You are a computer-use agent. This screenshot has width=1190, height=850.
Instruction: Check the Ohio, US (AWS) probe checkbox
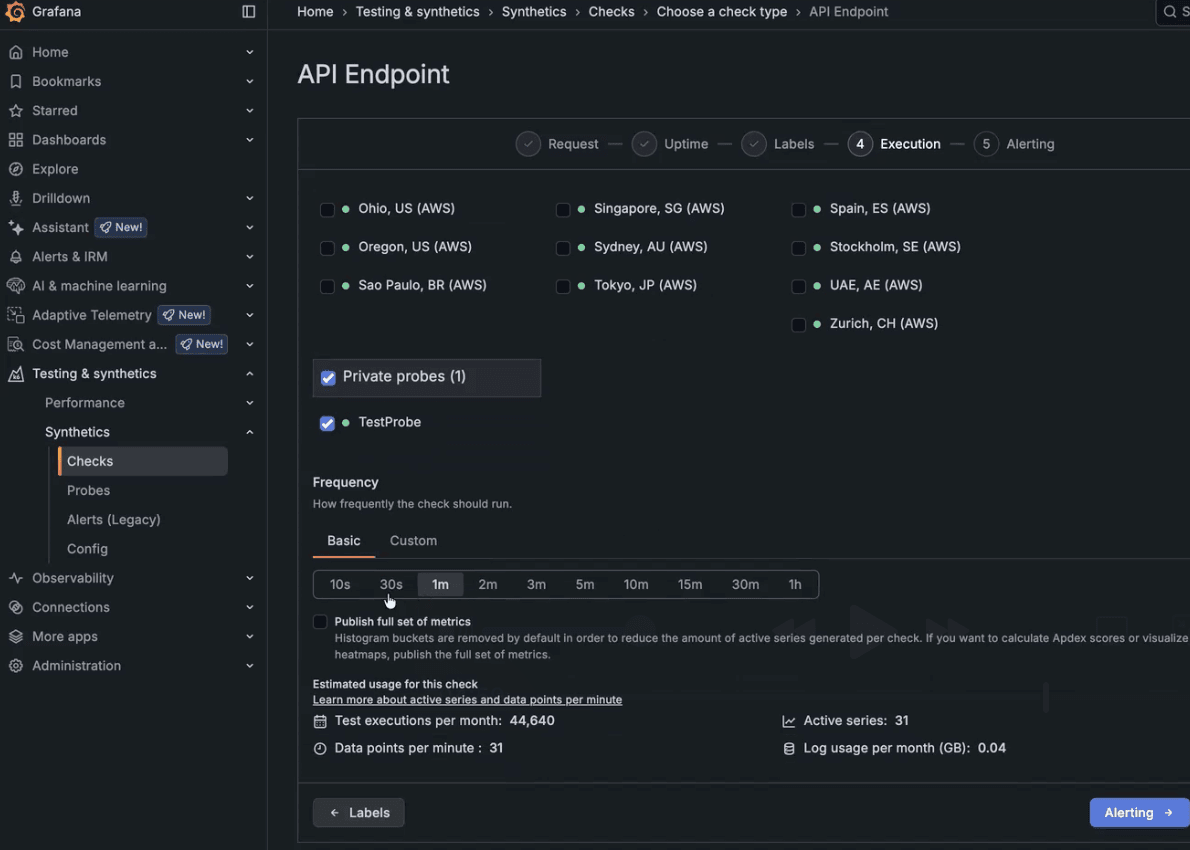[327, 209]
